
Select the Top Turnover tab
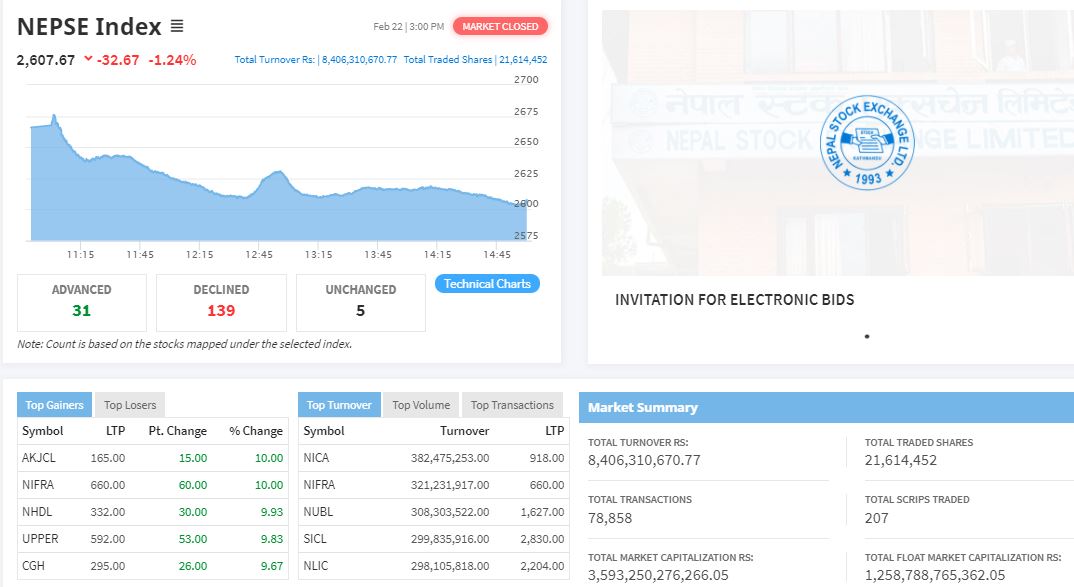[339, 405]
